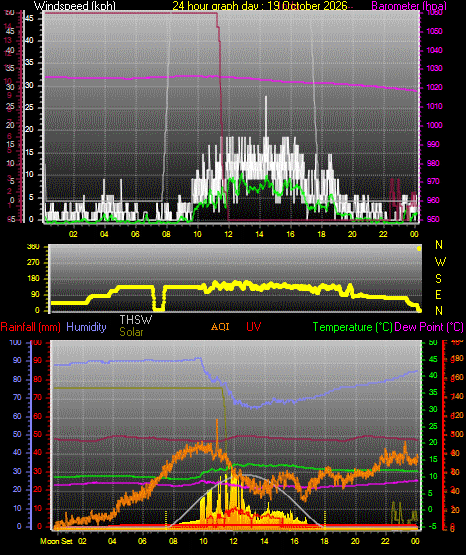Click the 14 hour label under the bottom graph

[264, 541]
